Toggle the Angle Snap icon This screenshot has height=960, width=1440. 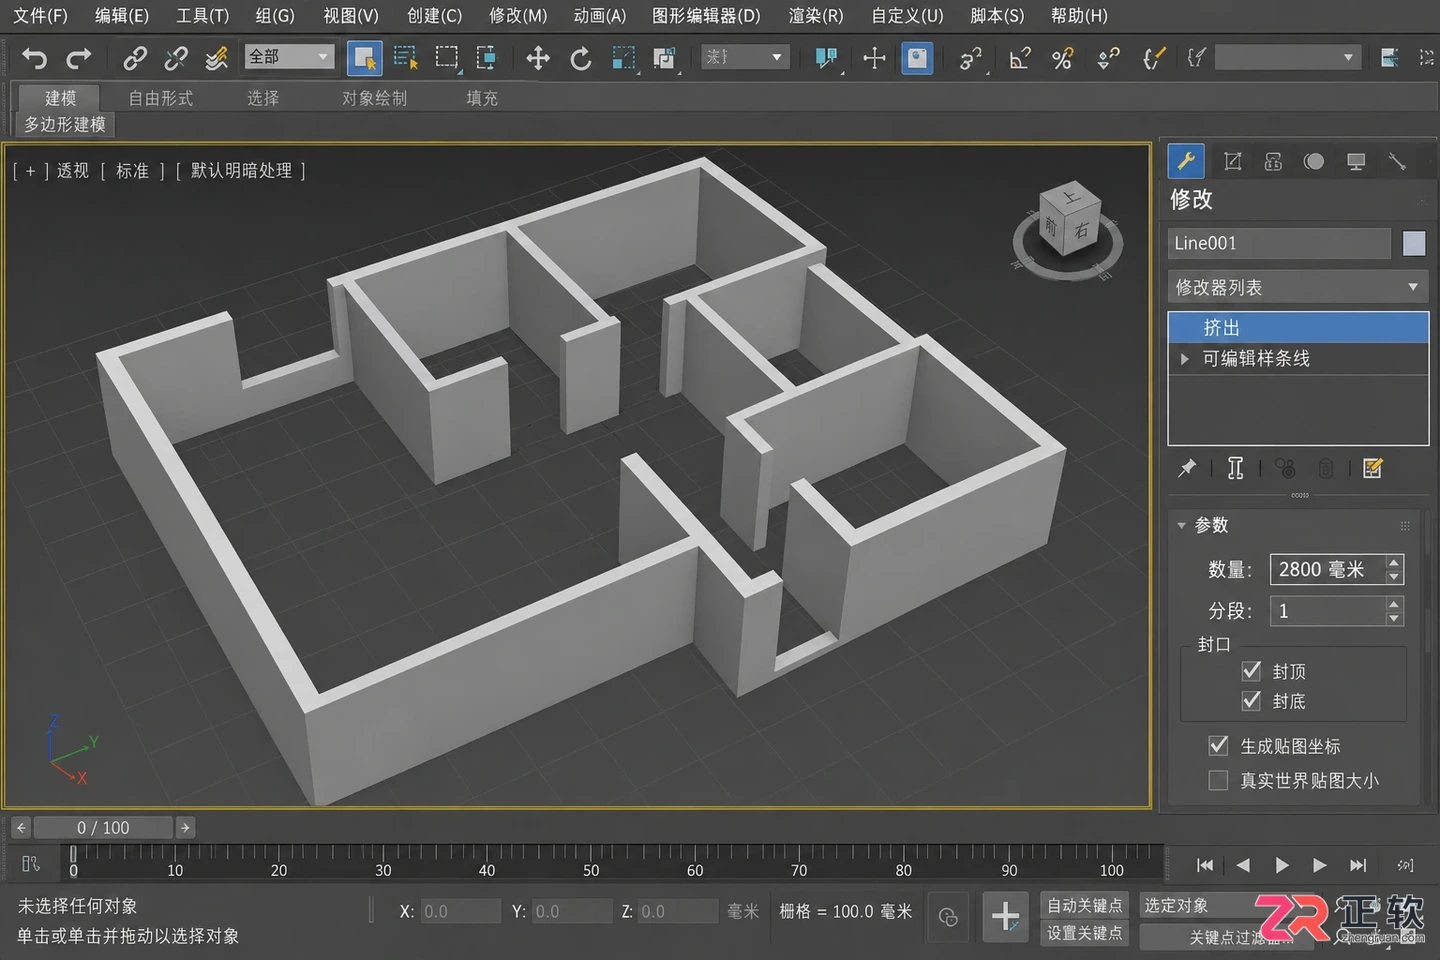click(1019, 58)
